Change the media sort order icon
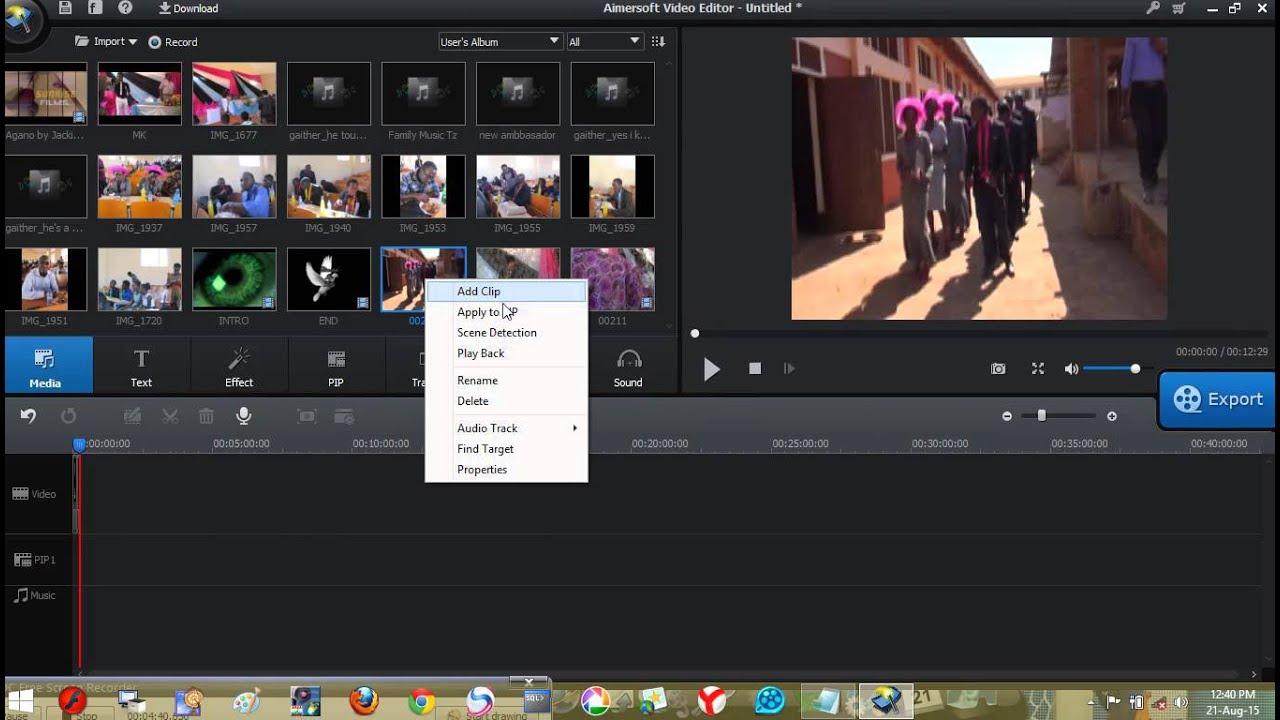This screenshot has width=1280, height=720. (x=658, y=42)
